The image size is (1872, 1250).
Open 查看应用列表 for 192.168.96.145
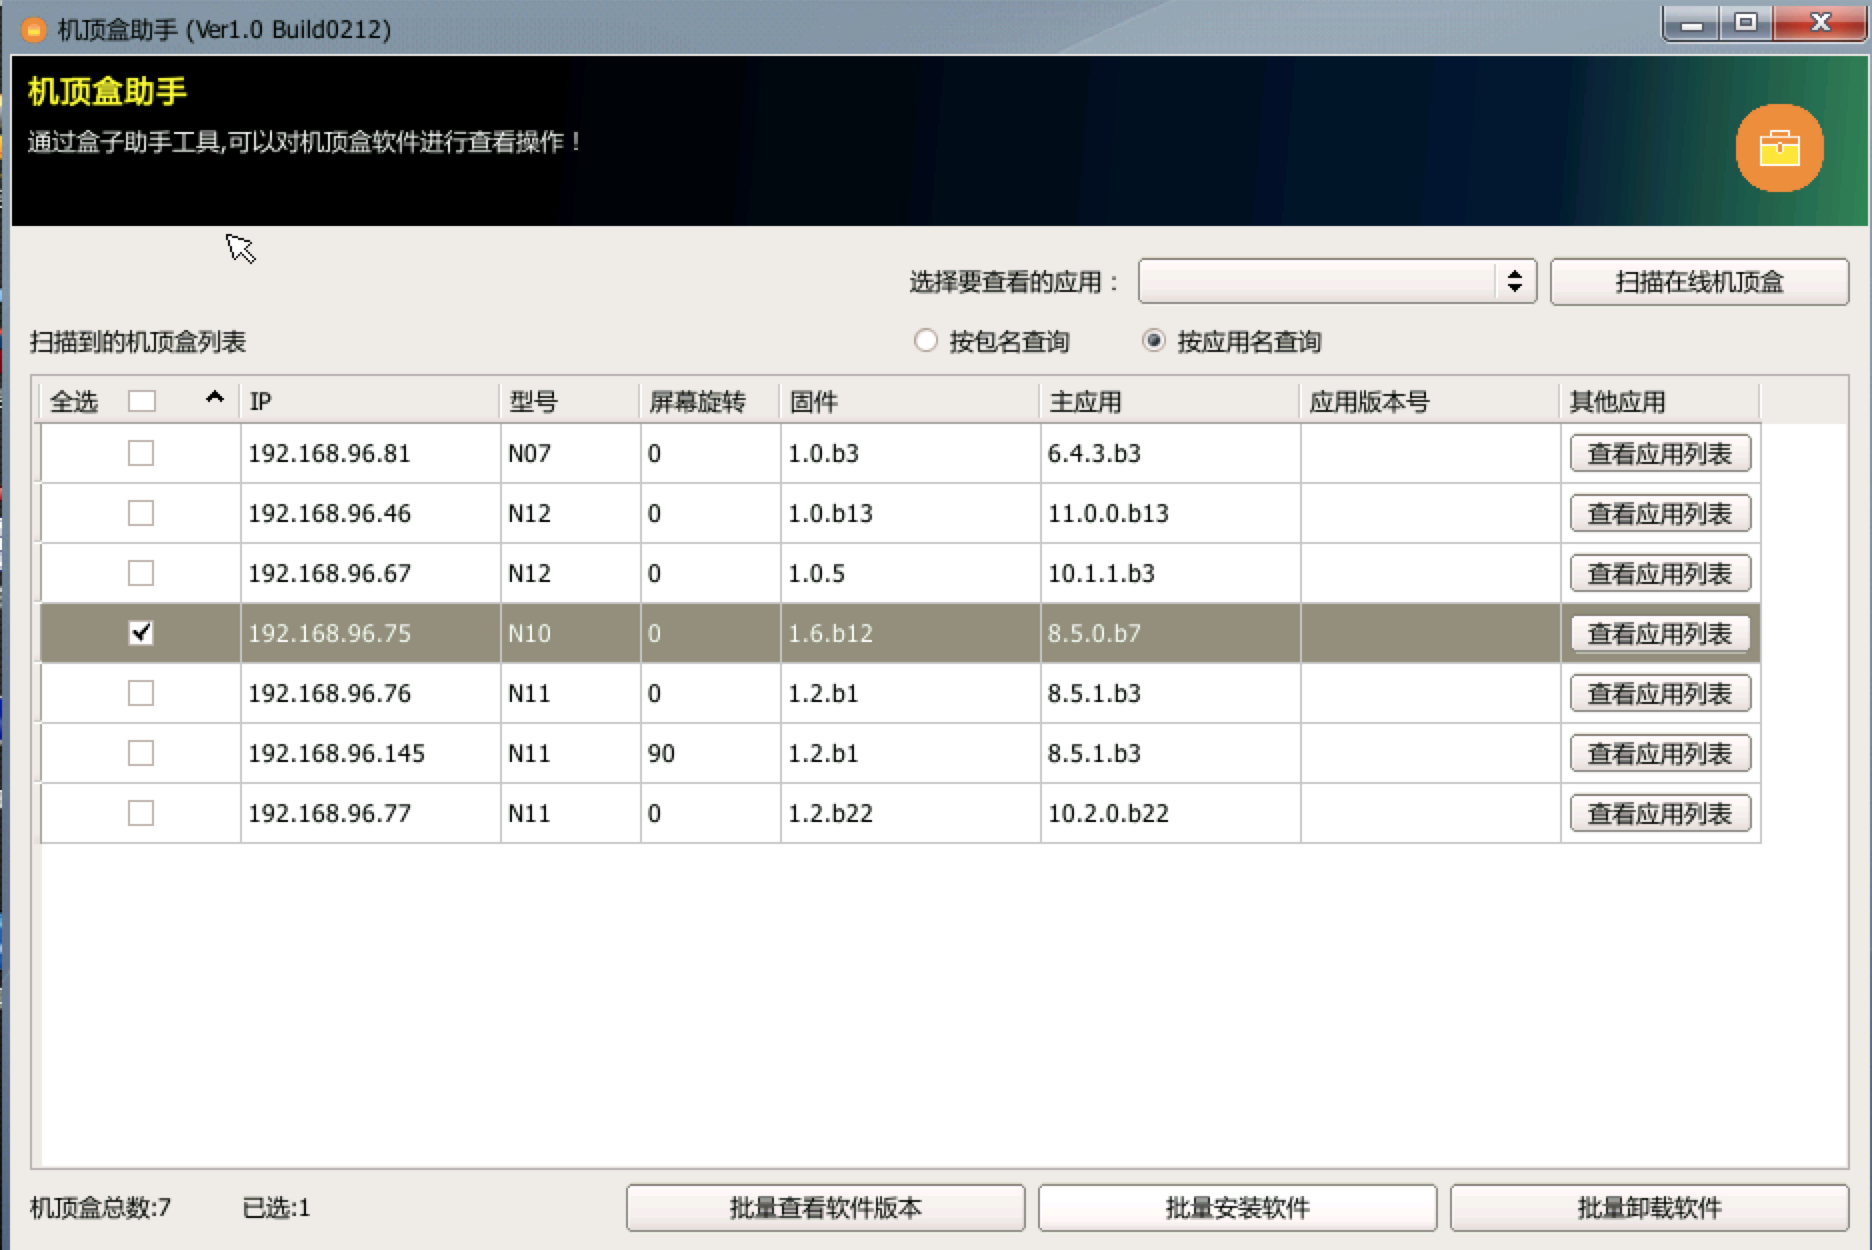[1660, 753]
